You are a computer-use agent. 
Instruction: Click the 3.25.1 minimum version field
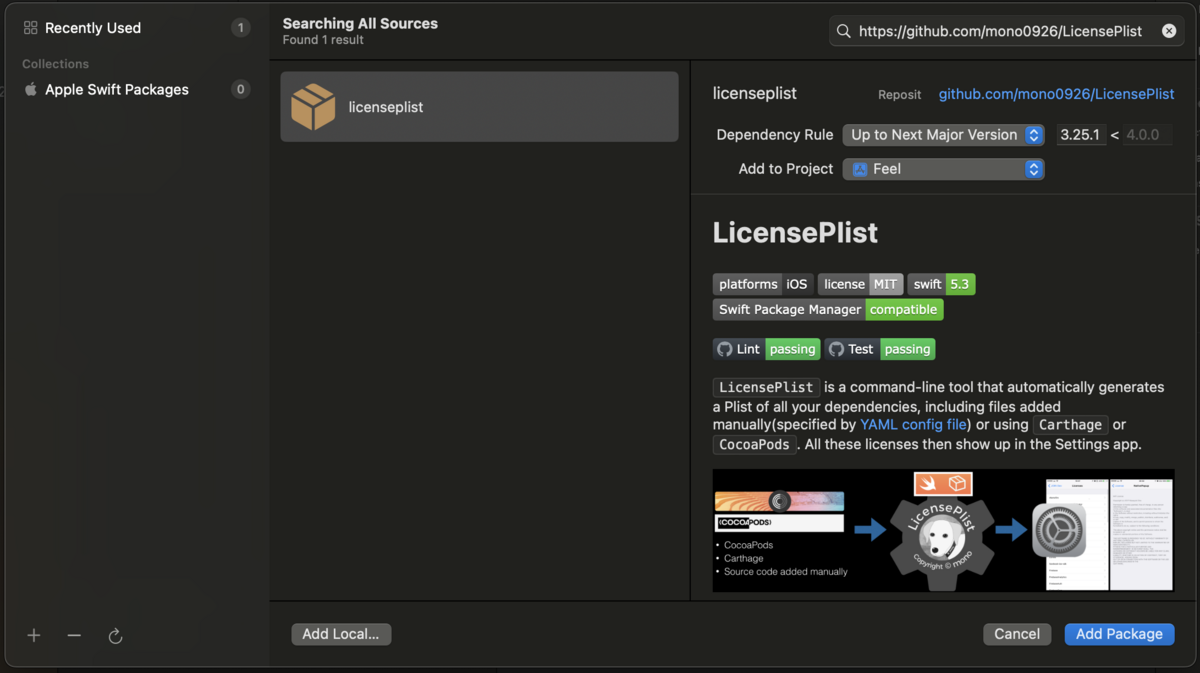1079,135
